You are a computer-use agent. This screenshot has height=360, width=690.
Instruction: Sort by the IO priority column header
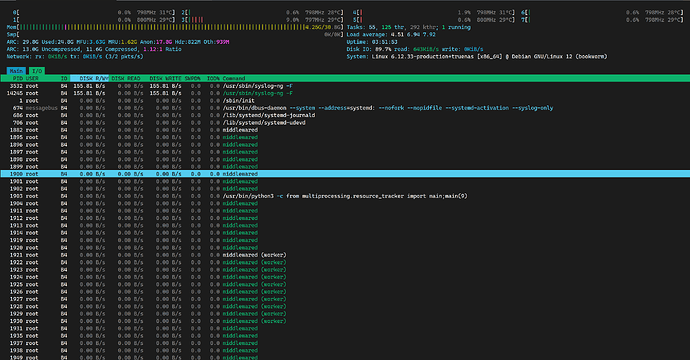point(64,78)
